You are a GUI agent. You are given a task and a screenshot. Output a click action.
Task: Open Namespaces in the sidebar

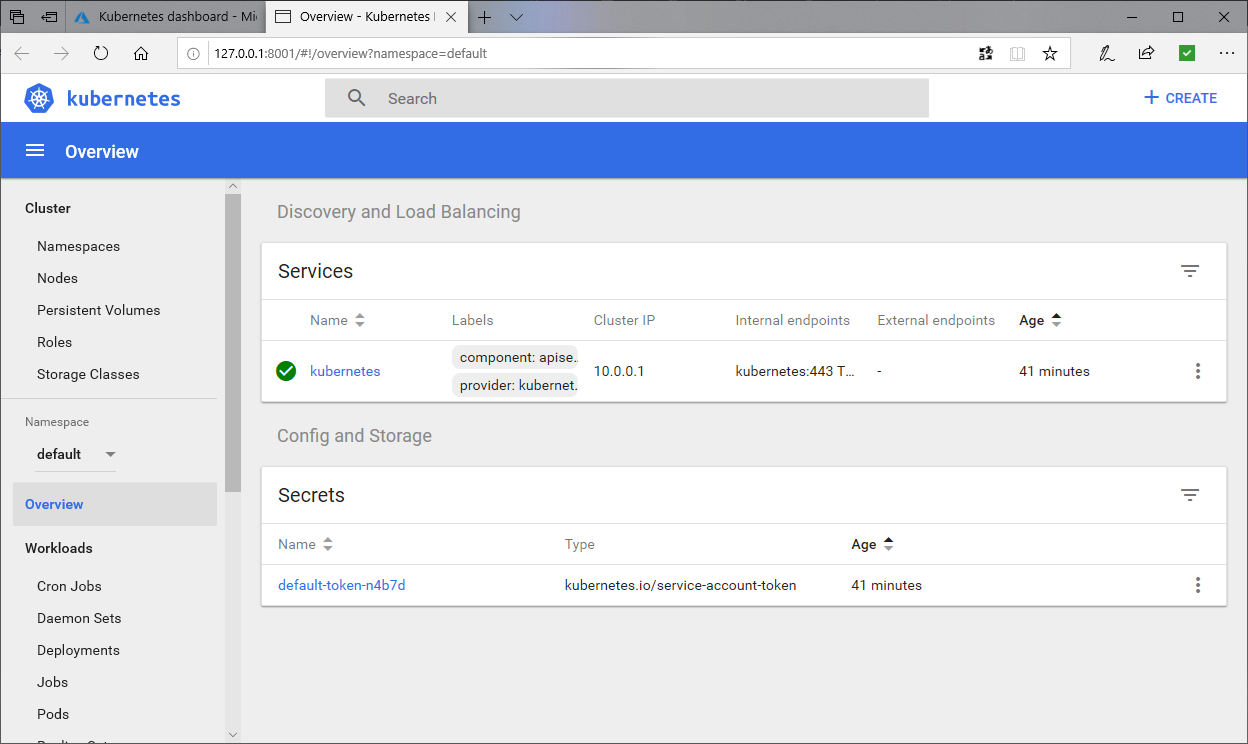coord(78,246)
